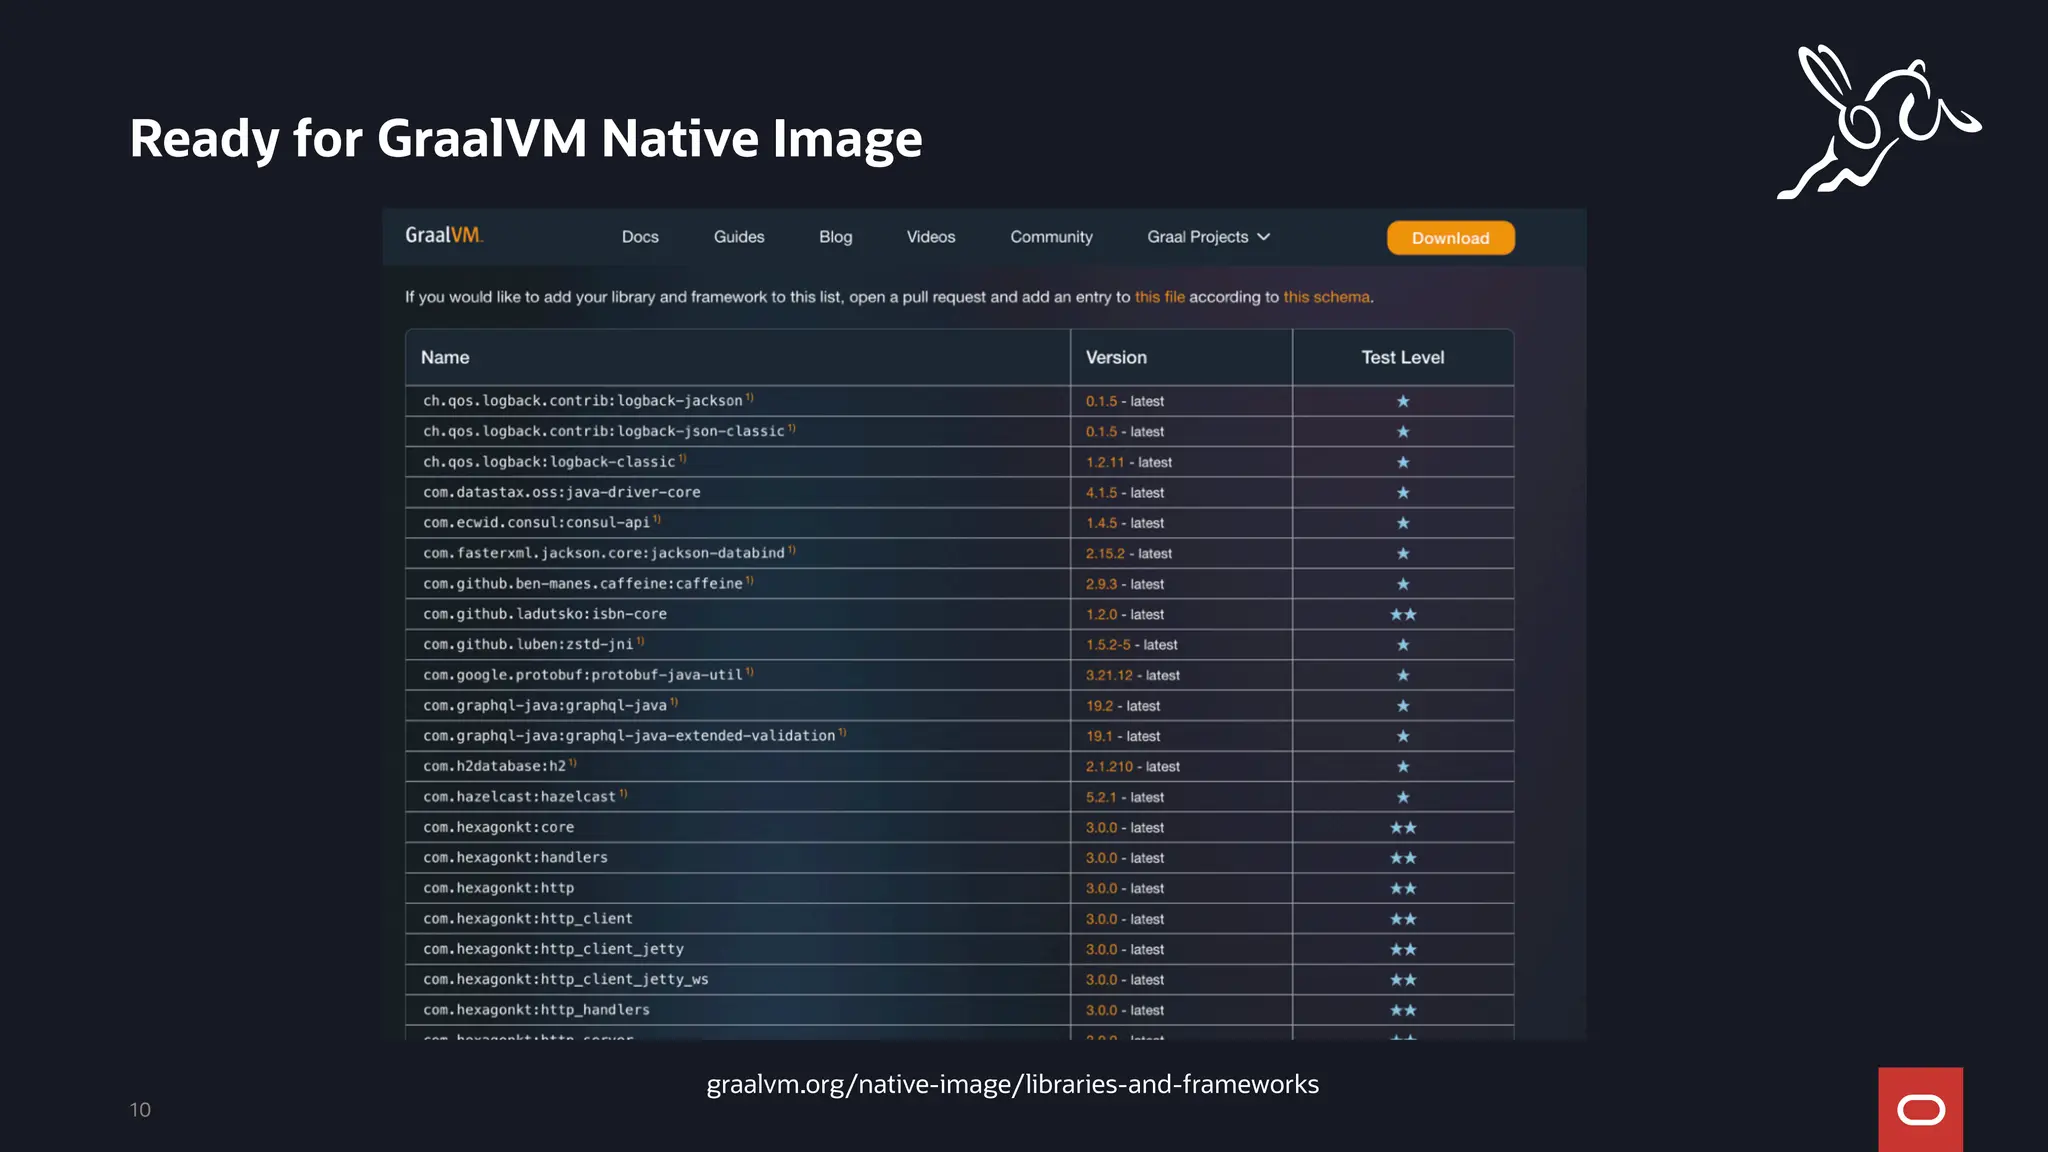The image size is (2048, 1152).
Task: Open version 1.5.2-5 link for zstd-jni
Action: (1108, 645)
